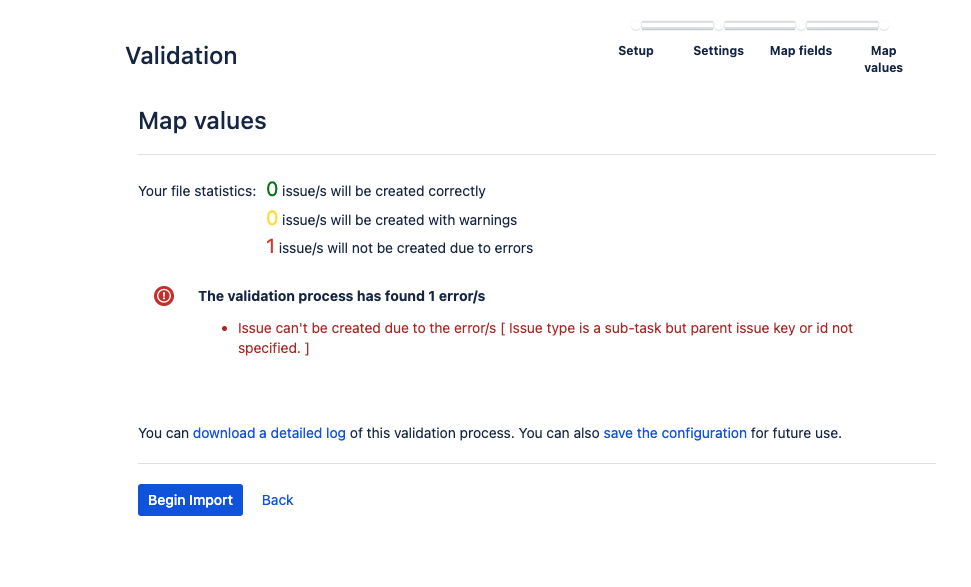Save the import configuration
Viewport: 971px width, 587px height.
coord(674,433)
